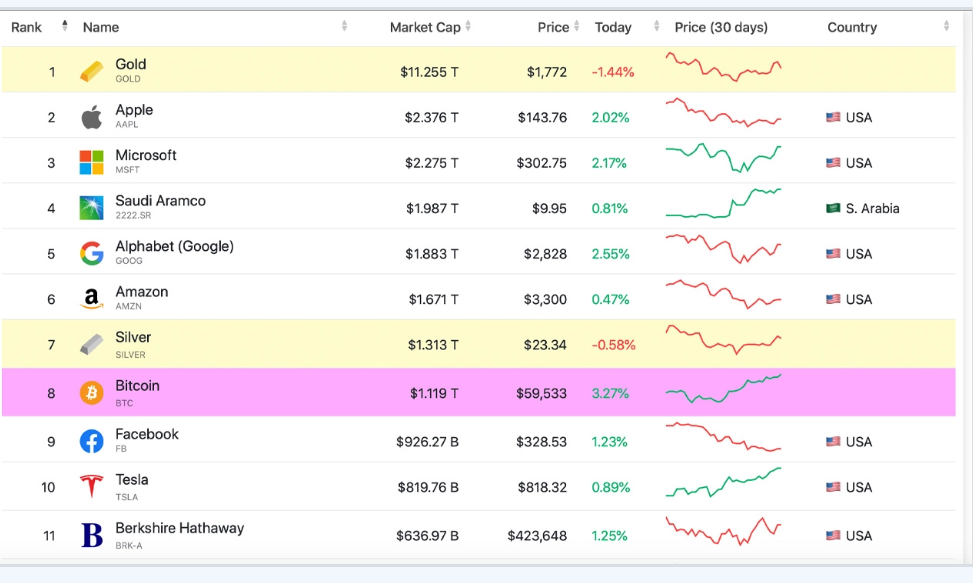Click Tesla's 30-day price sparkline
973x583 pixels.
click(x=723, y=483)
